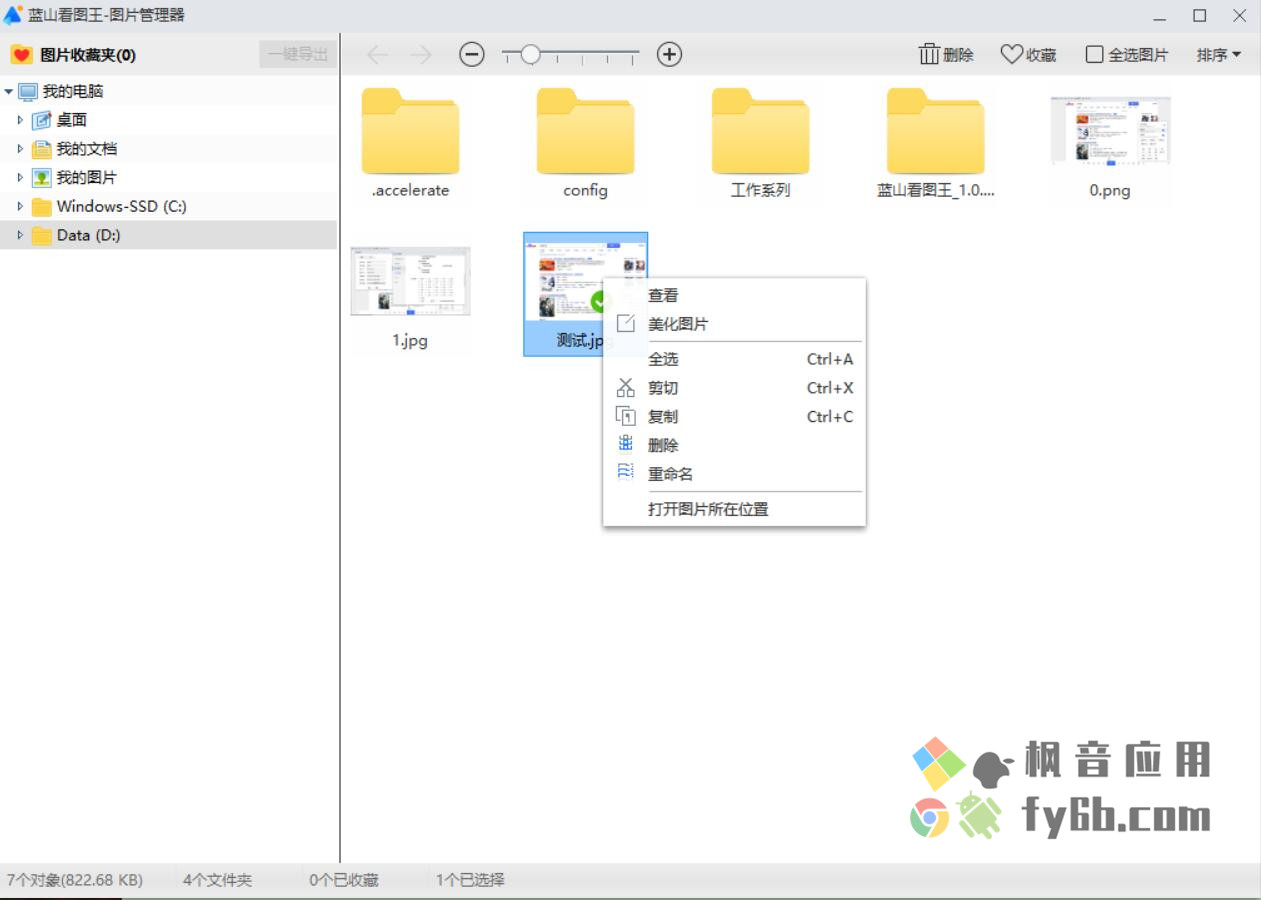Image resolution: width=1261 pixels, height=900 pixels.
Task: Click the scissors 剪切 icon in menu
Action: pyautogui.click(x=626, y=387)
